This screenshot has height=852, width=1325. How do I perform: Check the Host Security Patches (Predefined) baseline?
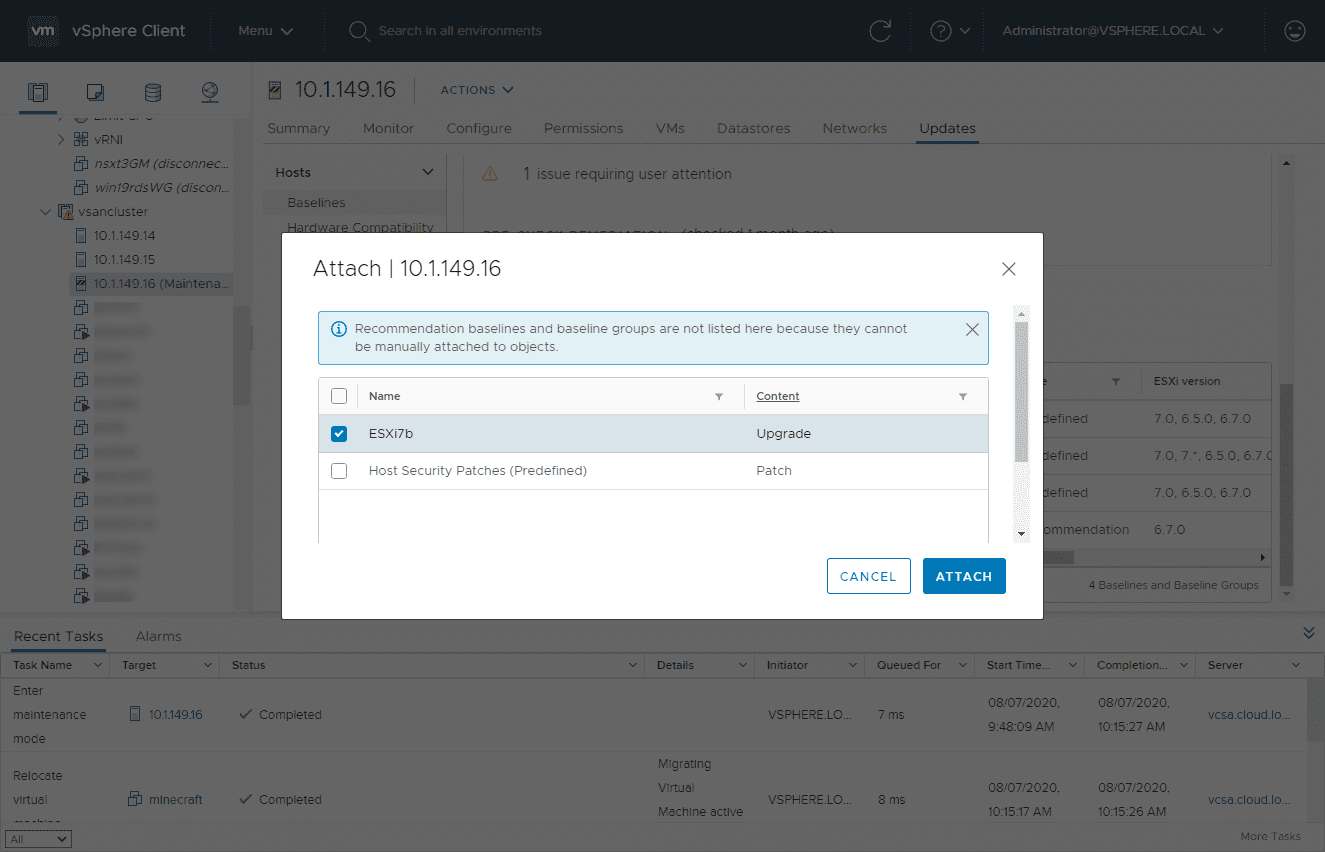click(x=338, y=470)
